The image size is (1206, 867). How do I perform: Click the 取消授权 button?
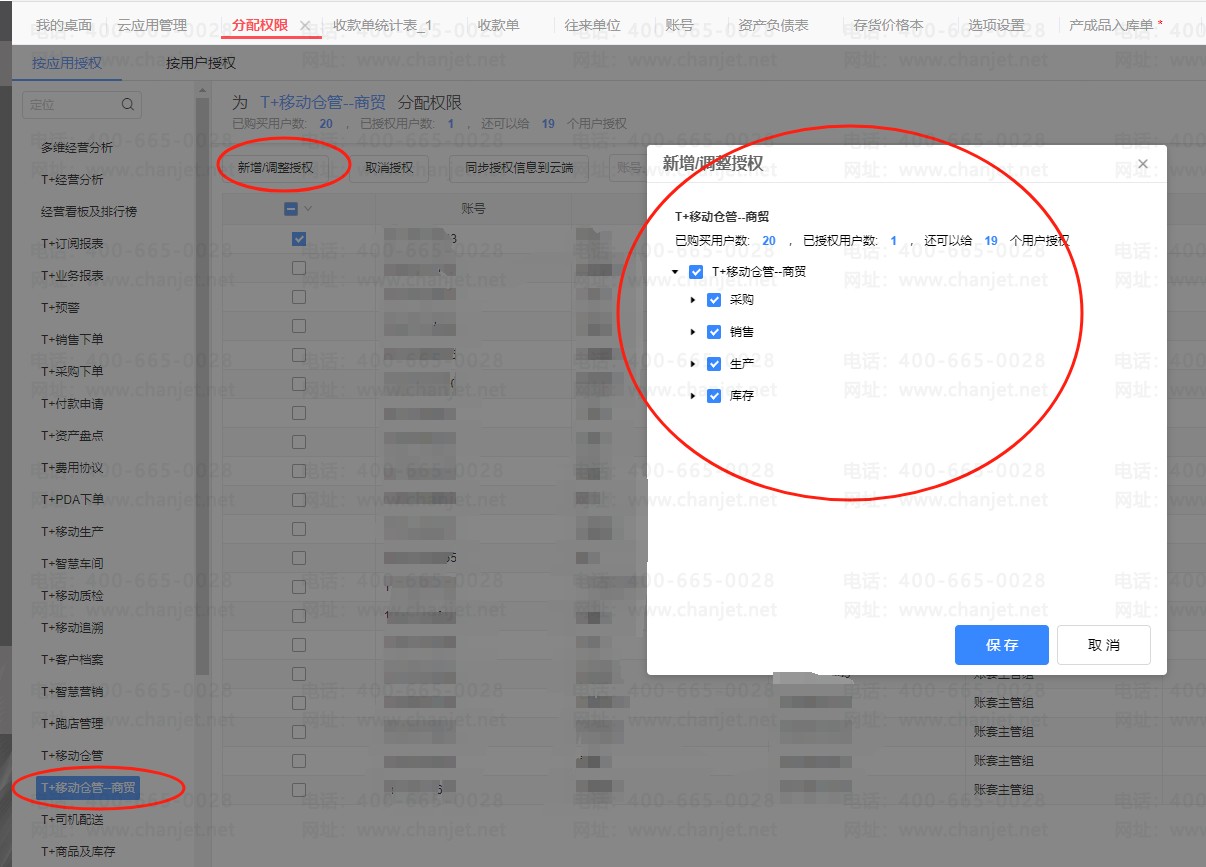click(389, 168)
